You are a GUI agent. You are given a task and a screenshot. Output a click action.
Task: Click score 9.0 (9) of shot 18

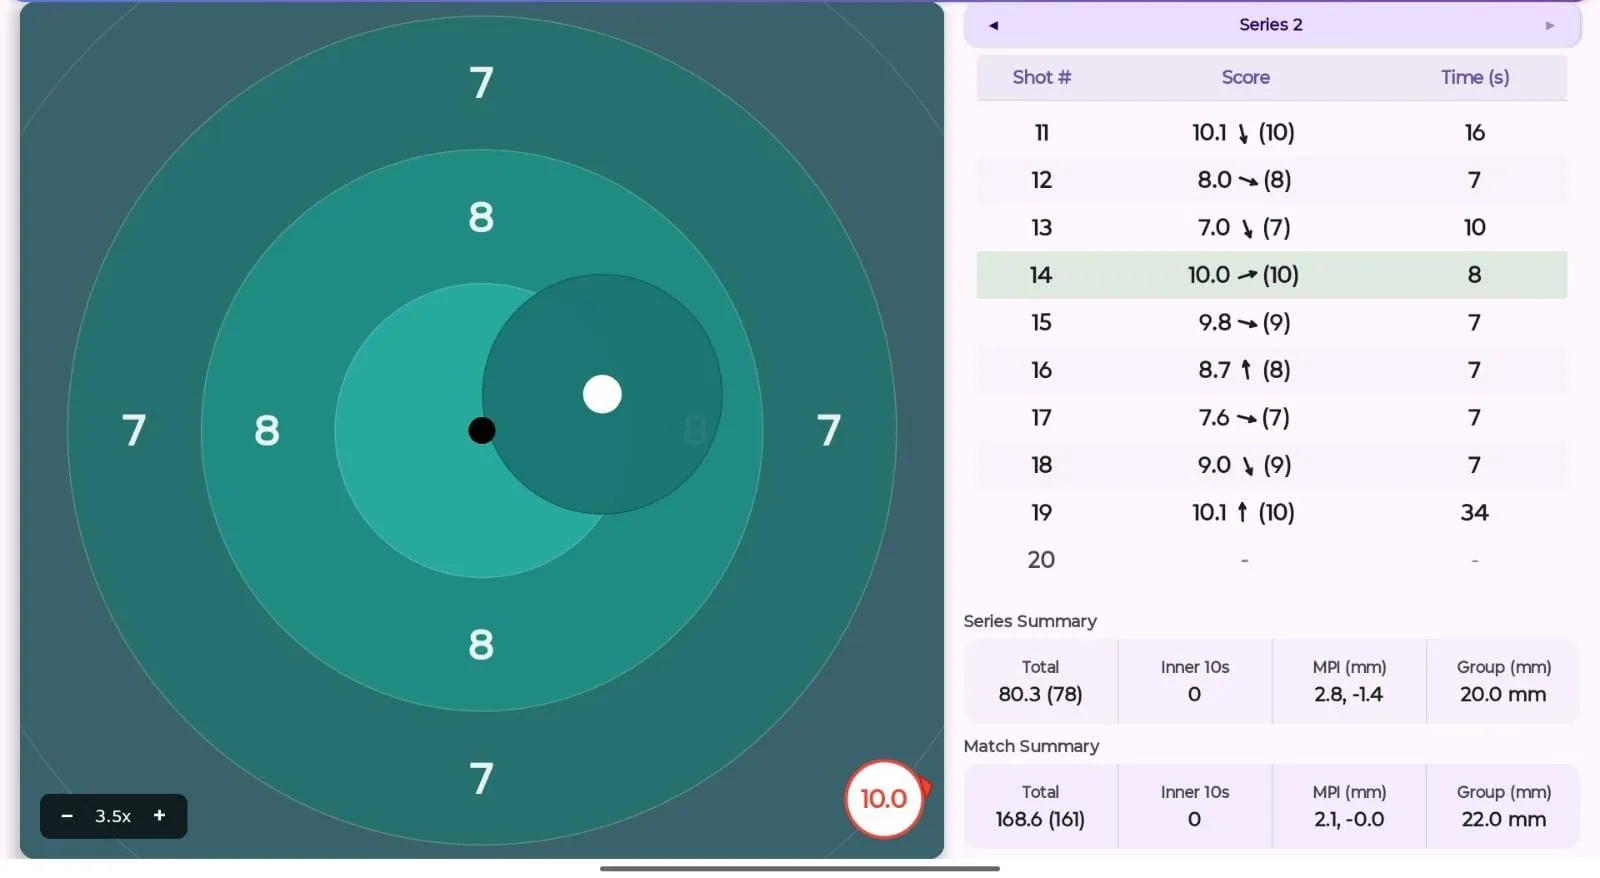tap(1244, 465)
